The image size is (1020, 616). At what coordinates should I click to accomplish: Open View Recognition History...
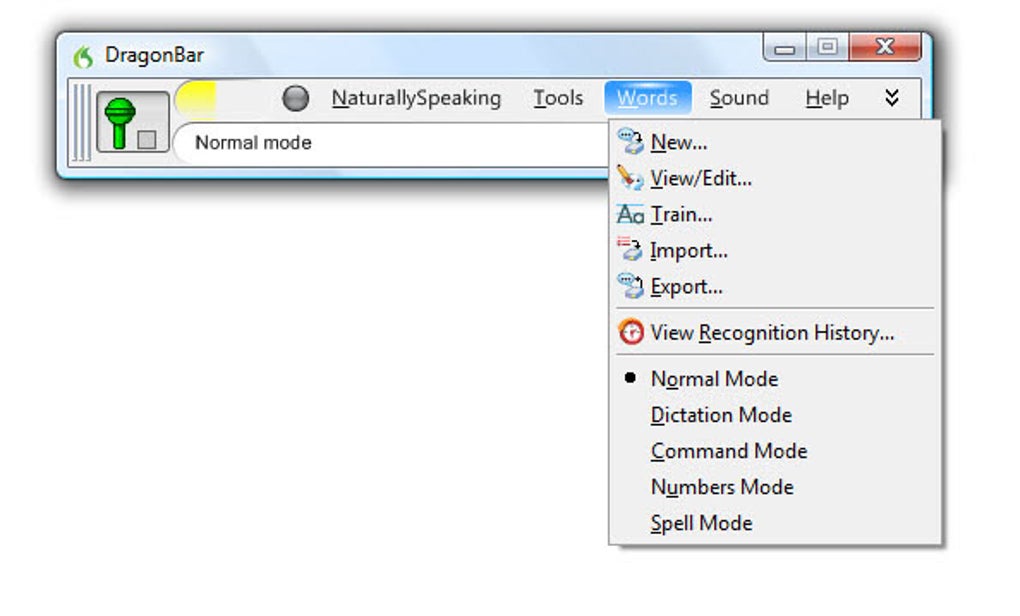coord(775,332)
